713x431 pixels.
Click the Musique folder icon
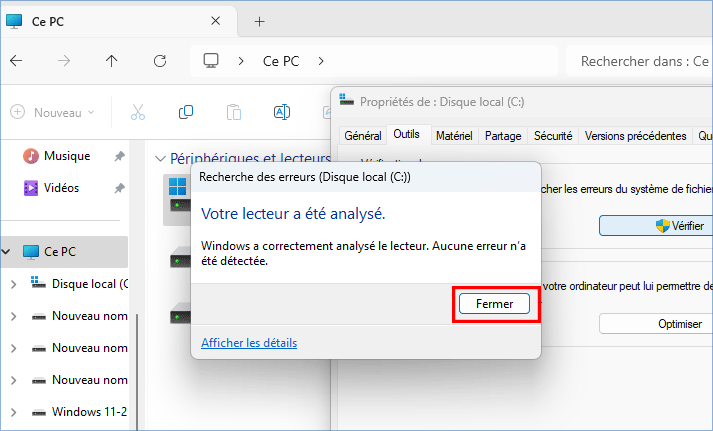(30, 156)
